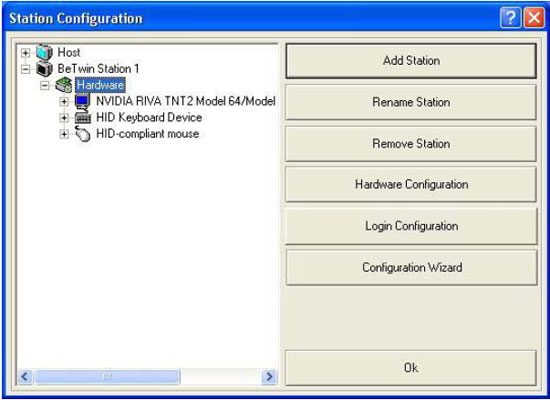
Task: Open Hardware Configuration
Action: point(411,185)
